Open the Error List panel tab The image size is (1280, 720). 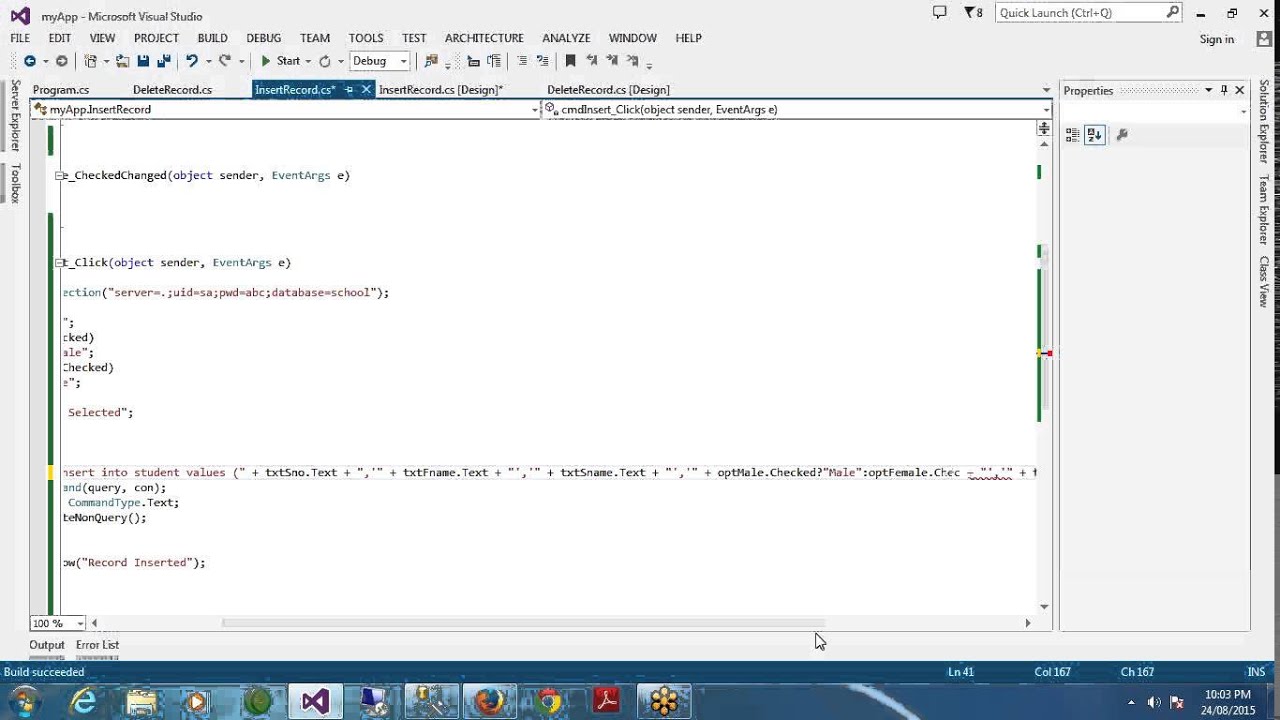(97, 645)
